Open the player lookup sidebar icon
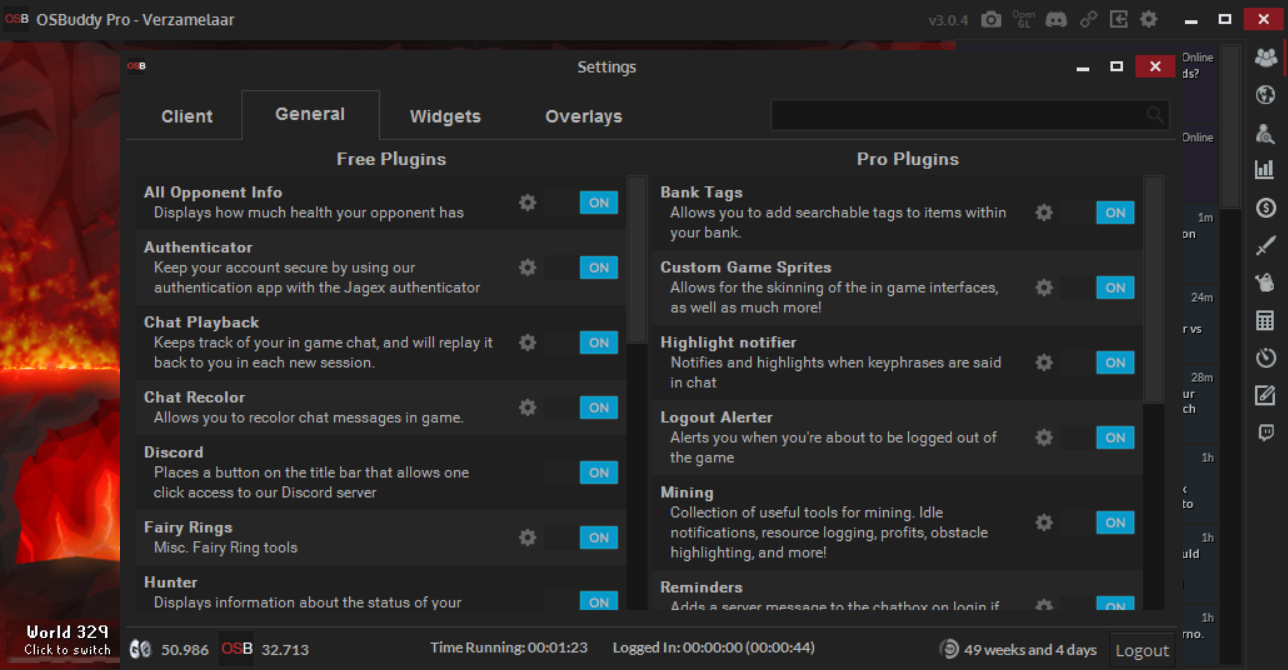This screenshot has width=1288, height=670. tap(1265, 133)
